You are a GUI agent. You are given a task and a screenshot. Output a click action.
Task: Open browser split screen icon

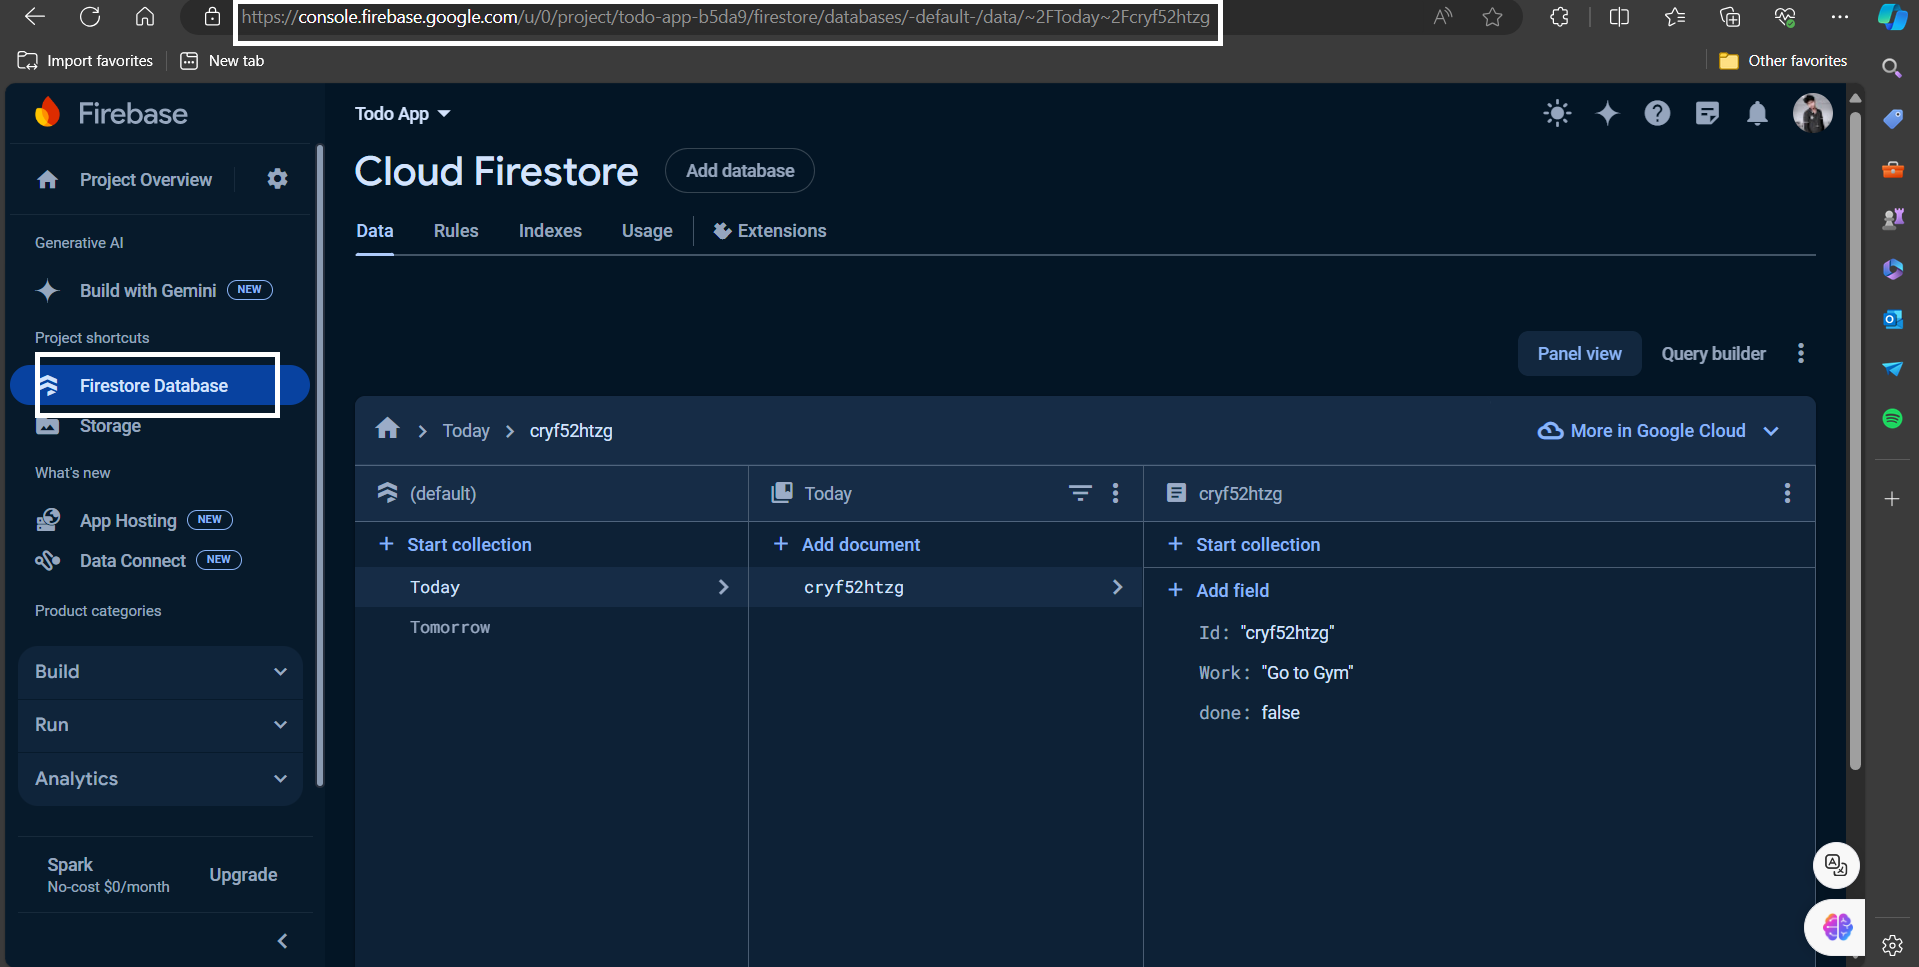(x=1619, y=17)
